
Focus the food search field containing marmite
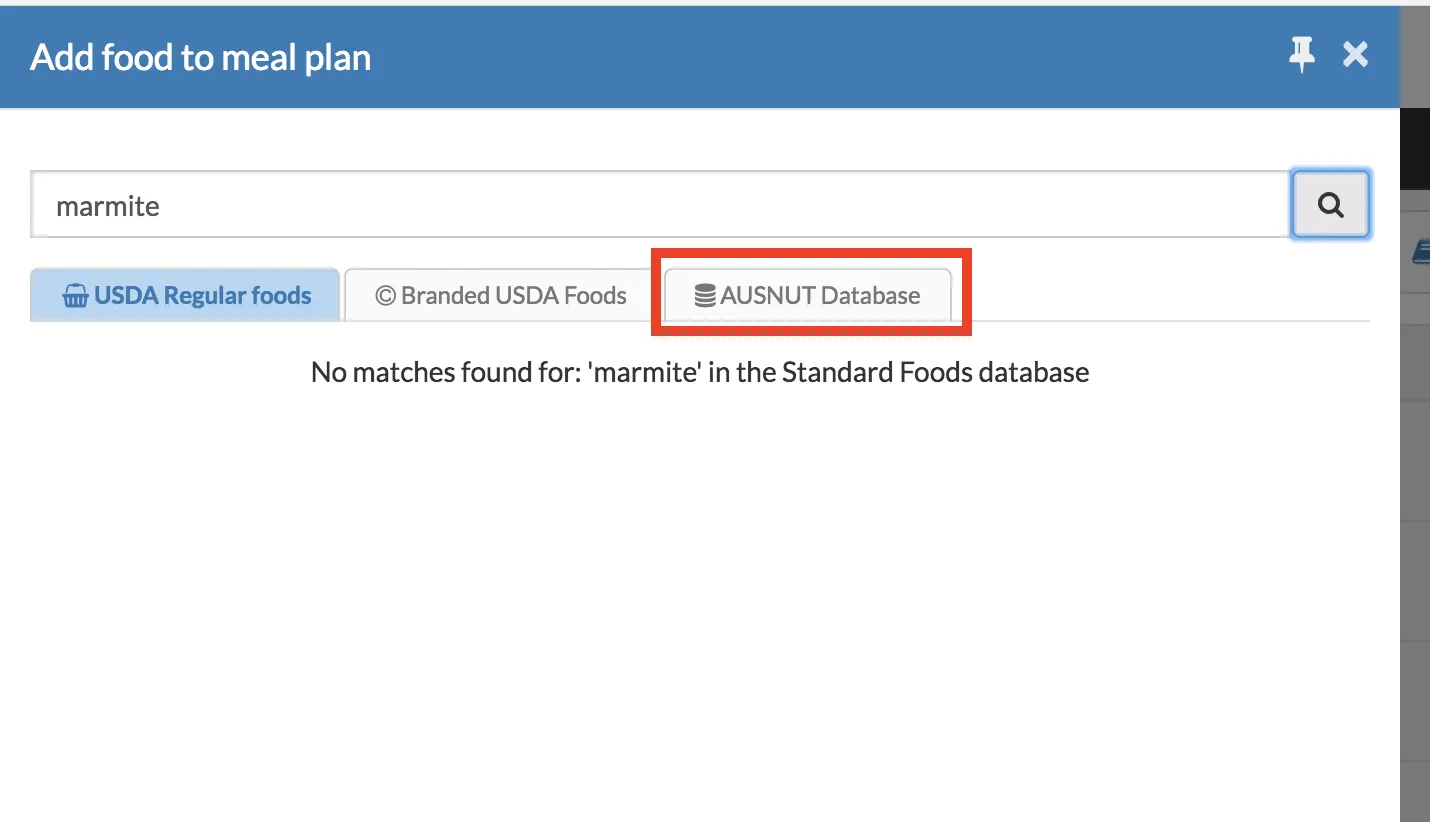(660, 205)
